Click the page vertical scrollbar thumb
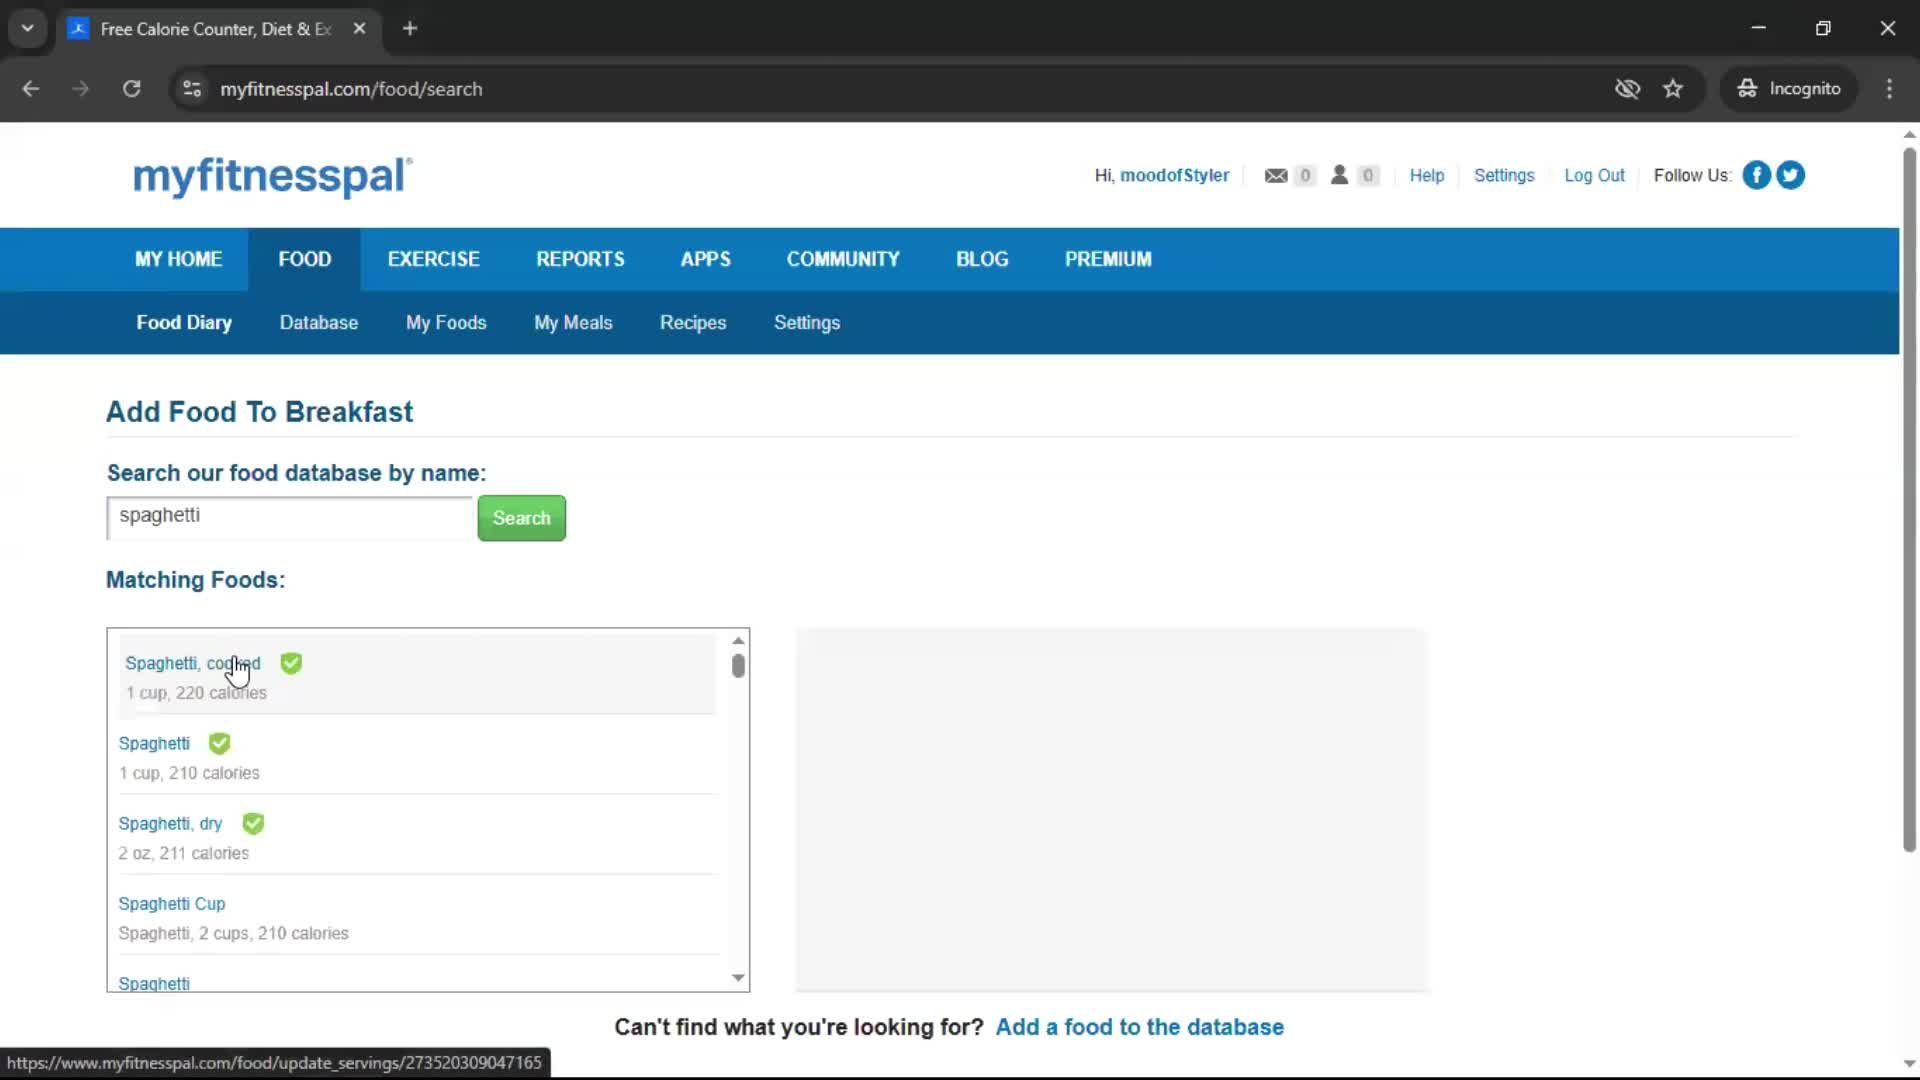This screenshot has height=1080, width=1920. [x=1909, y=500]
